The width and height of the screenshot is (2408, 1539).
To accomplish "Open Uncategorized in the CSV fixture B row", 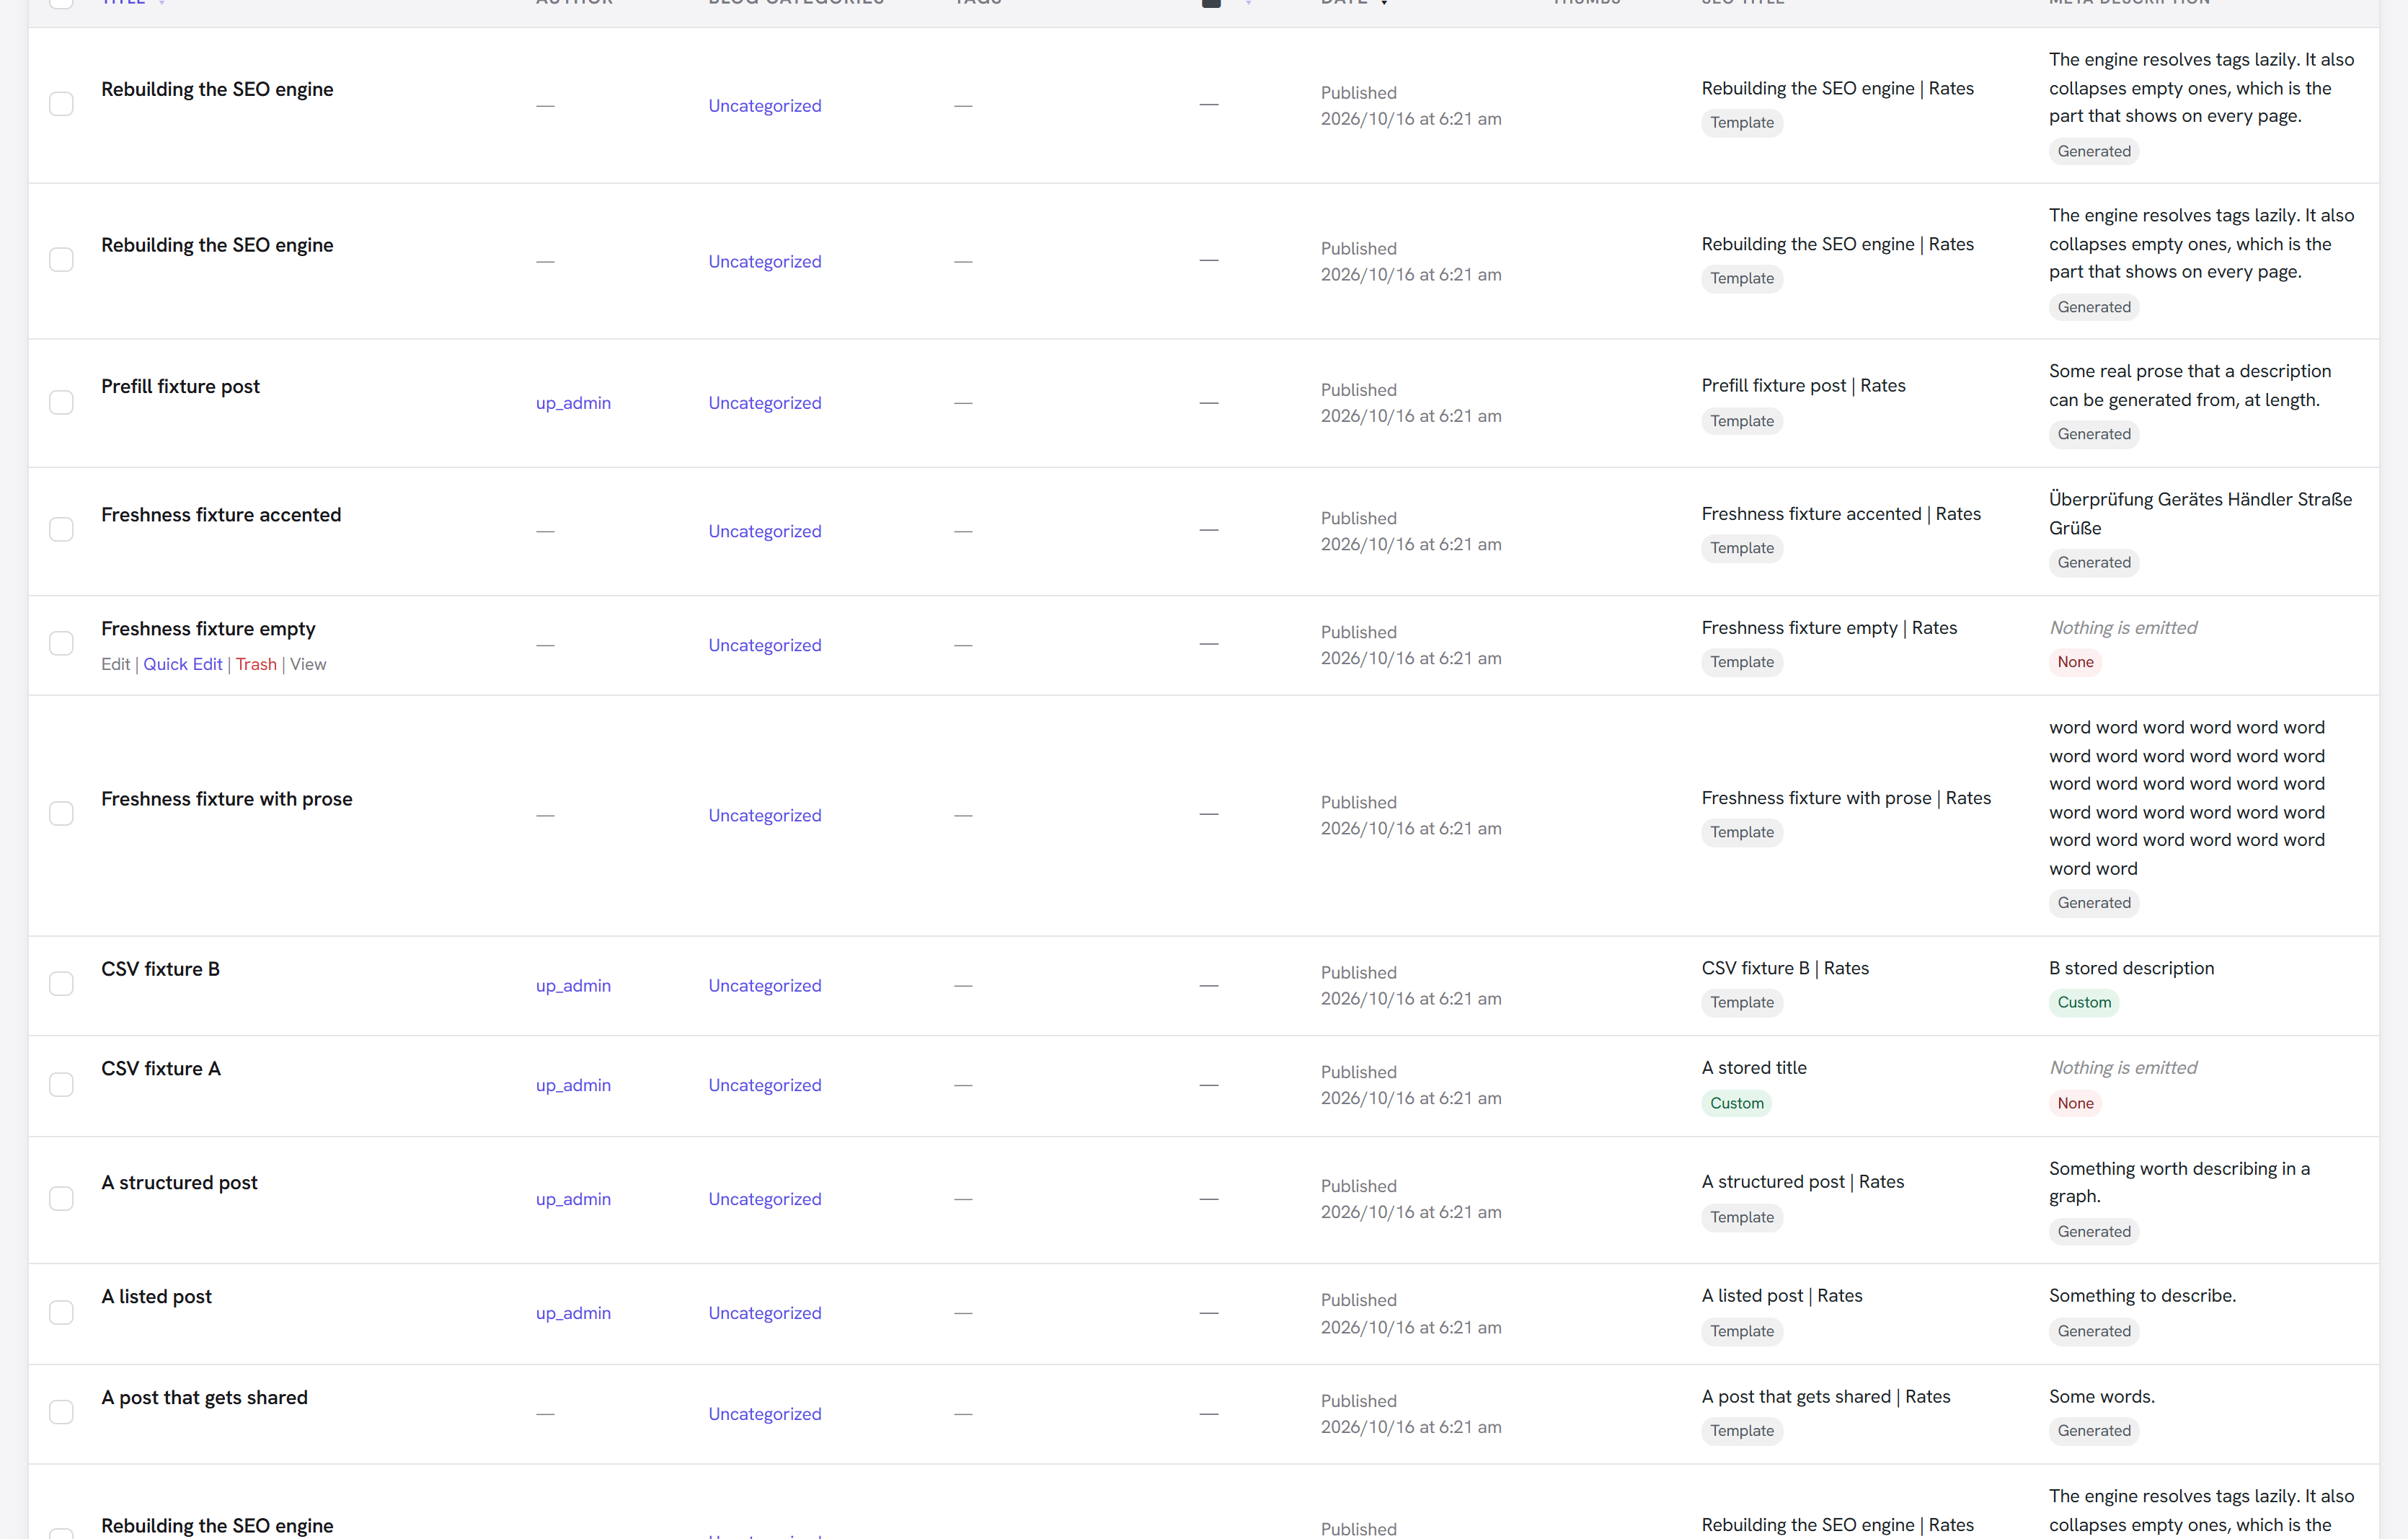I will pyautogui.click(x=765, y=985).
